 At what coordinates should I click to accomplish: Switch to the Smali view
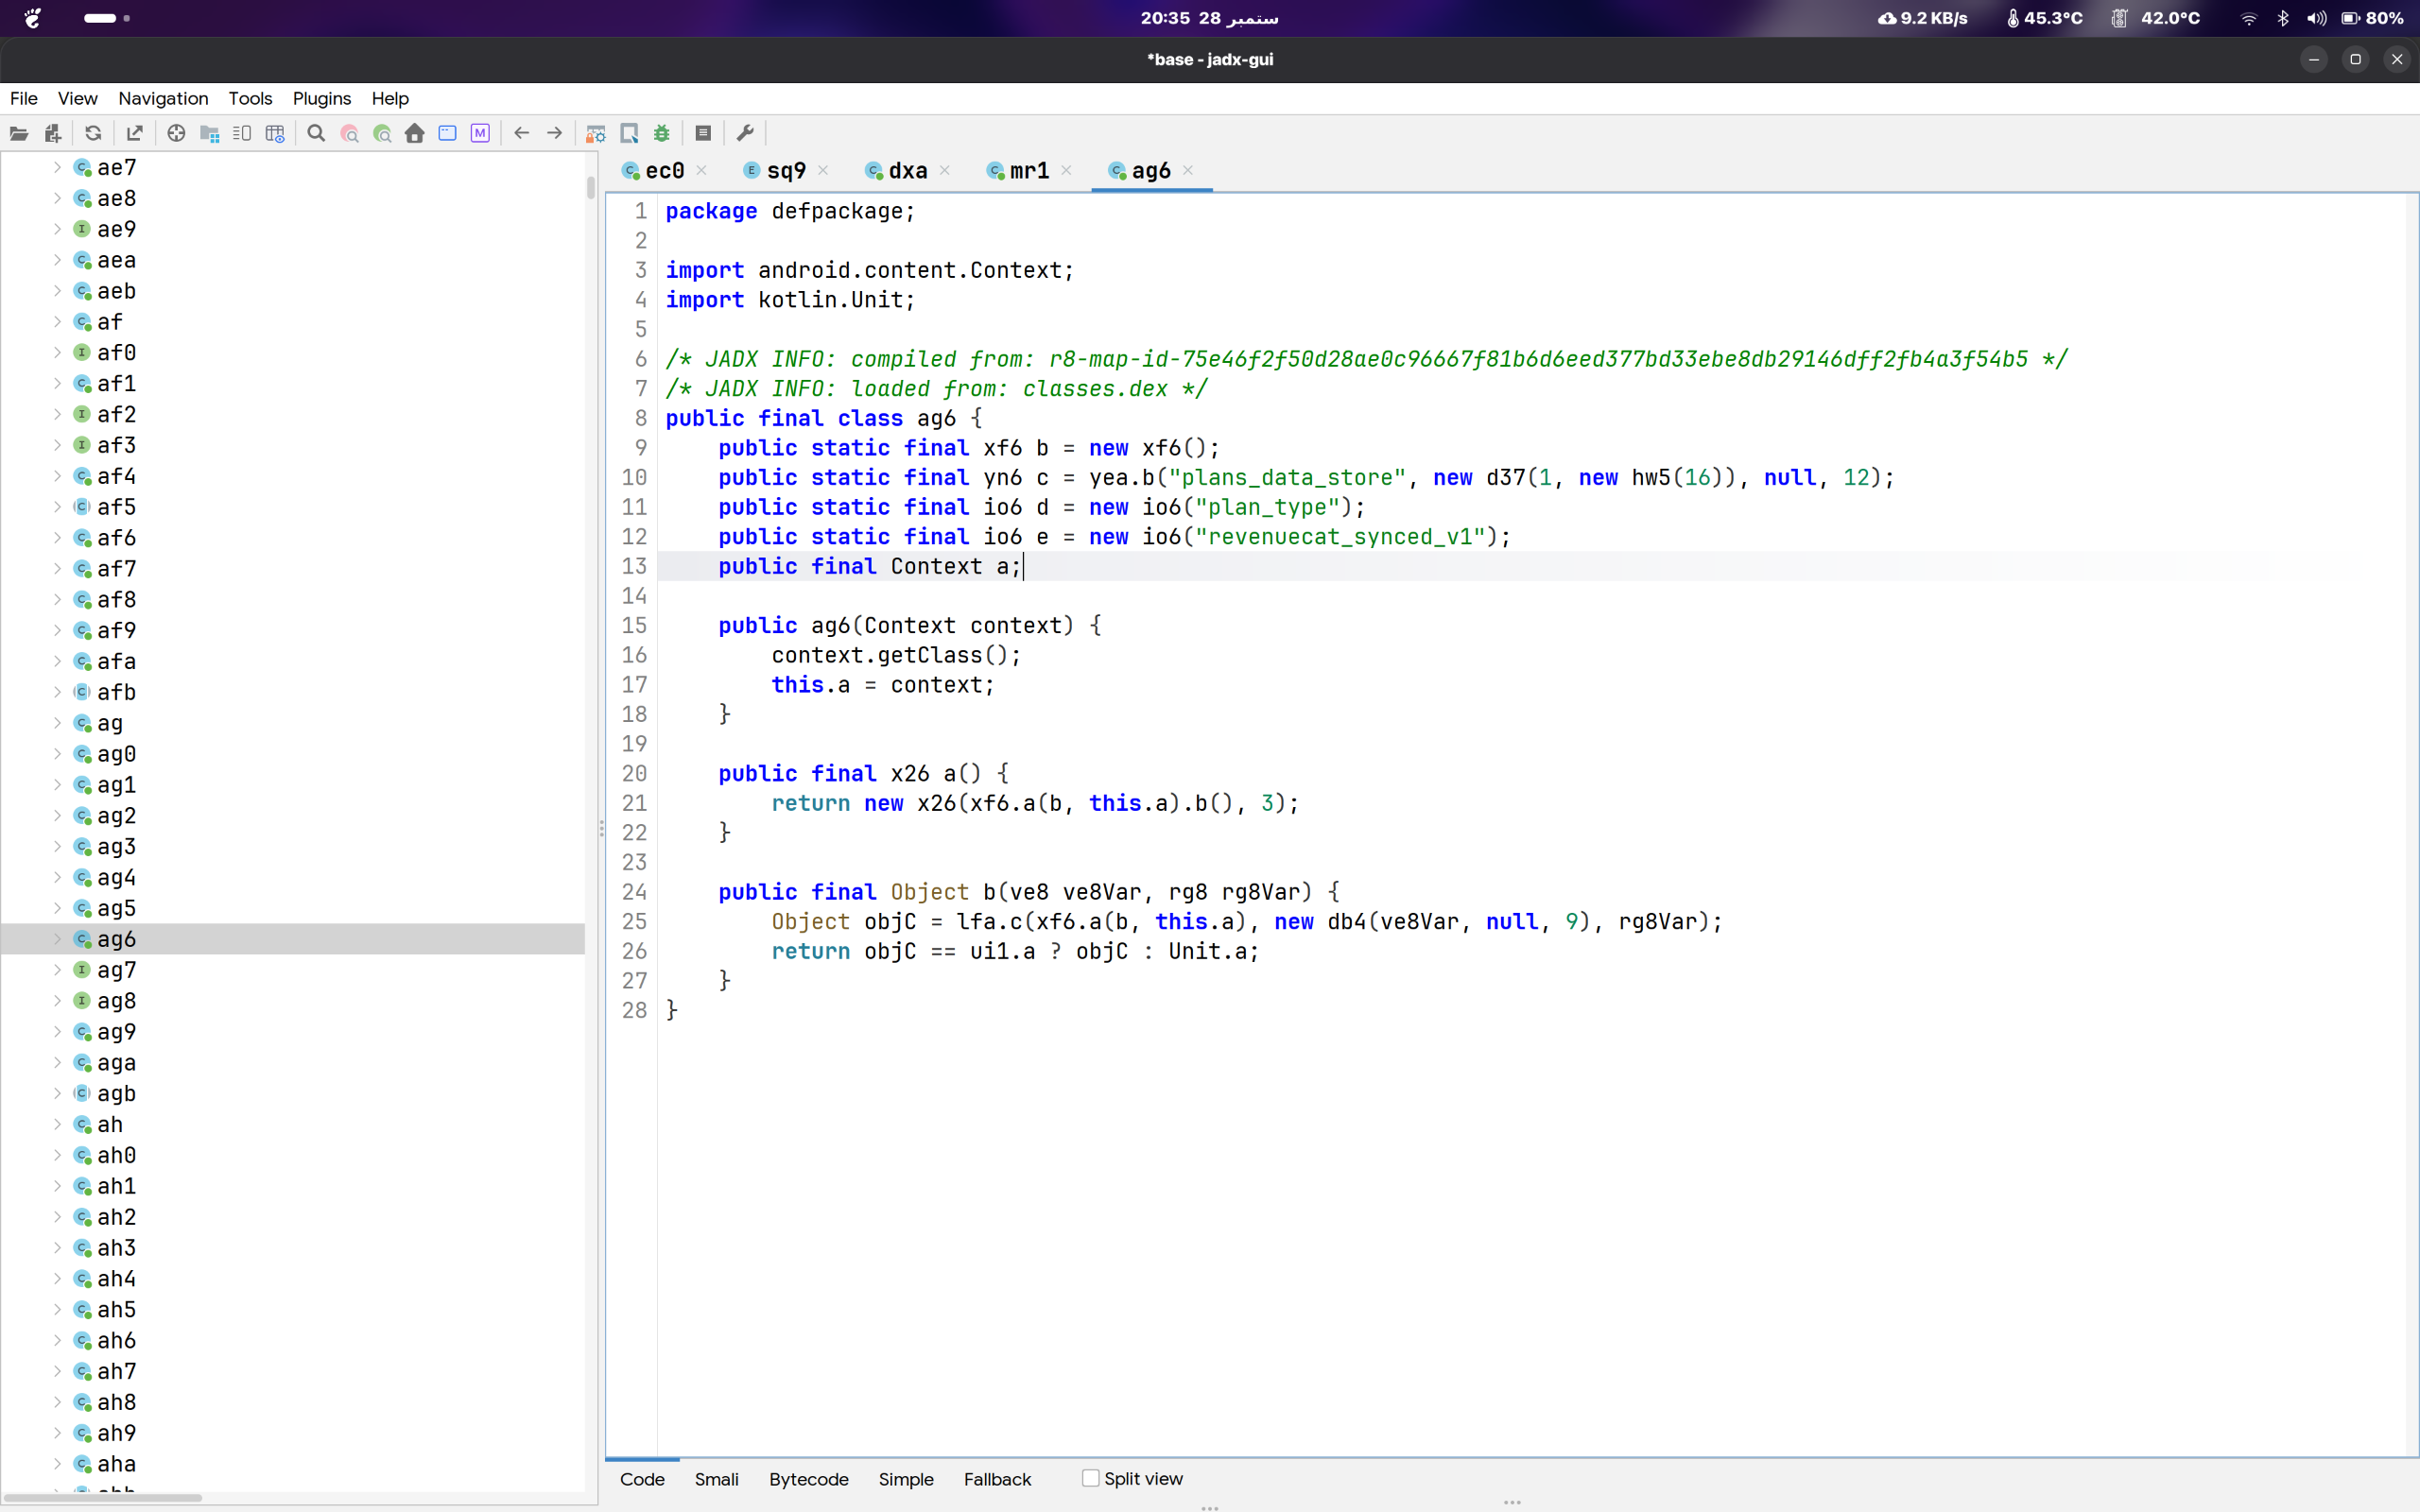click(x=716, y=1479)
